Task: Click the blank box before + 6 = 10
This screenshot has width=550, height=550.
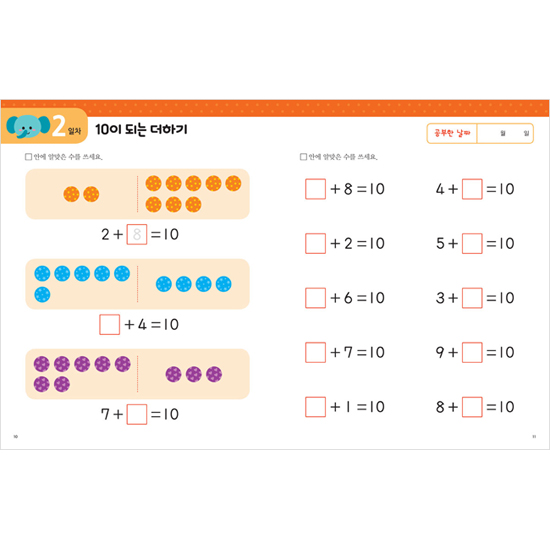Action: point(315,298)
